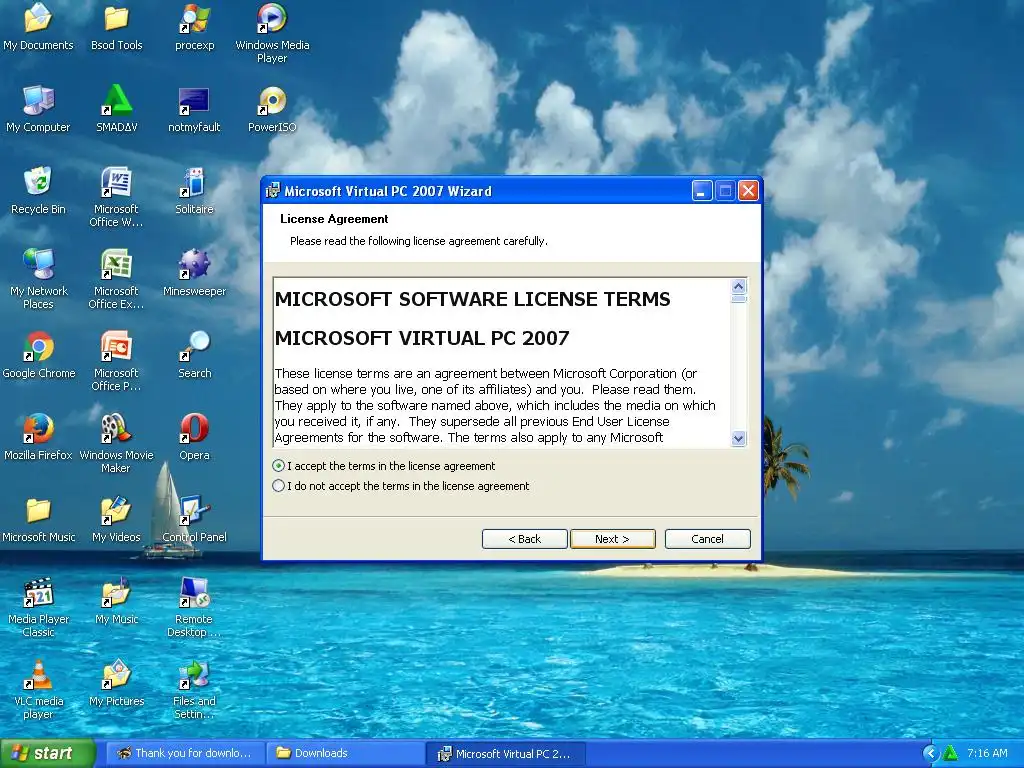Image resolution: width=1024 pixels, height=768 pixels.
Task: Select Microsoft Virtual PC taskbar button
Action: click(505, 754)
